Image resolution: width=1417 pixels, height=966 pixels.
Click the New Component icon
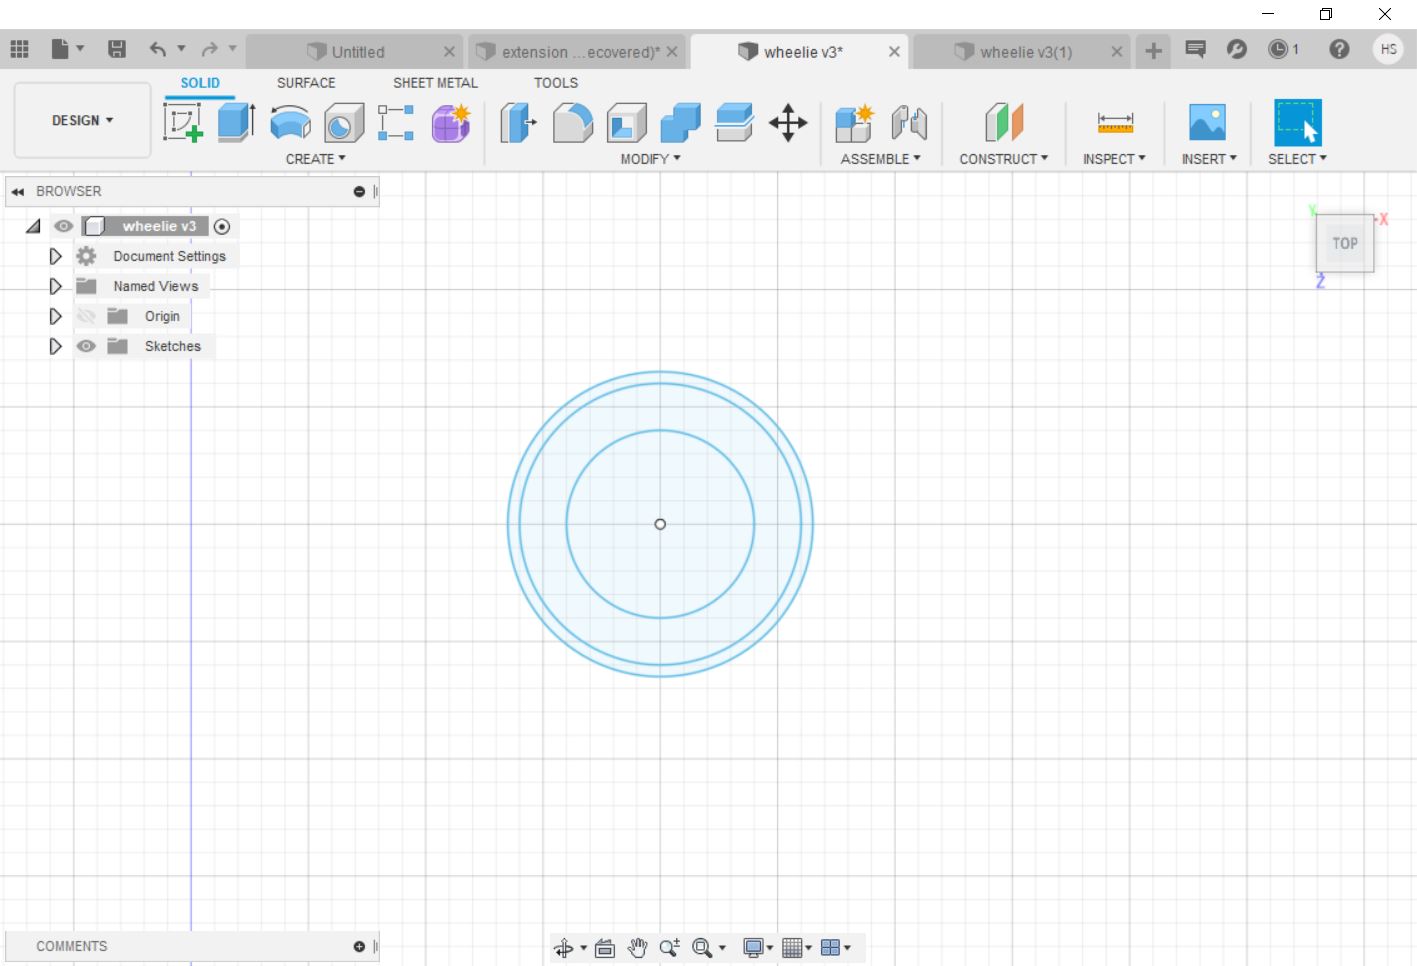coord(855,122)
